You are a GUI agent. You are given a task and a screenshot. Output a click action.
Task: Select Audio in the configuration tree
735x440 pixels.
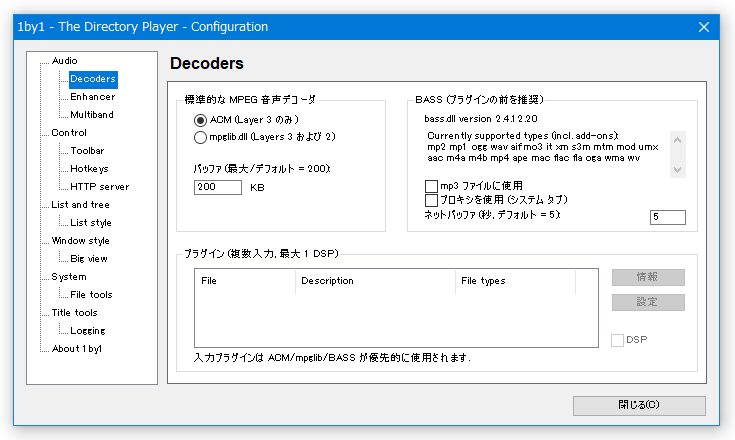(x=64, y=61)
